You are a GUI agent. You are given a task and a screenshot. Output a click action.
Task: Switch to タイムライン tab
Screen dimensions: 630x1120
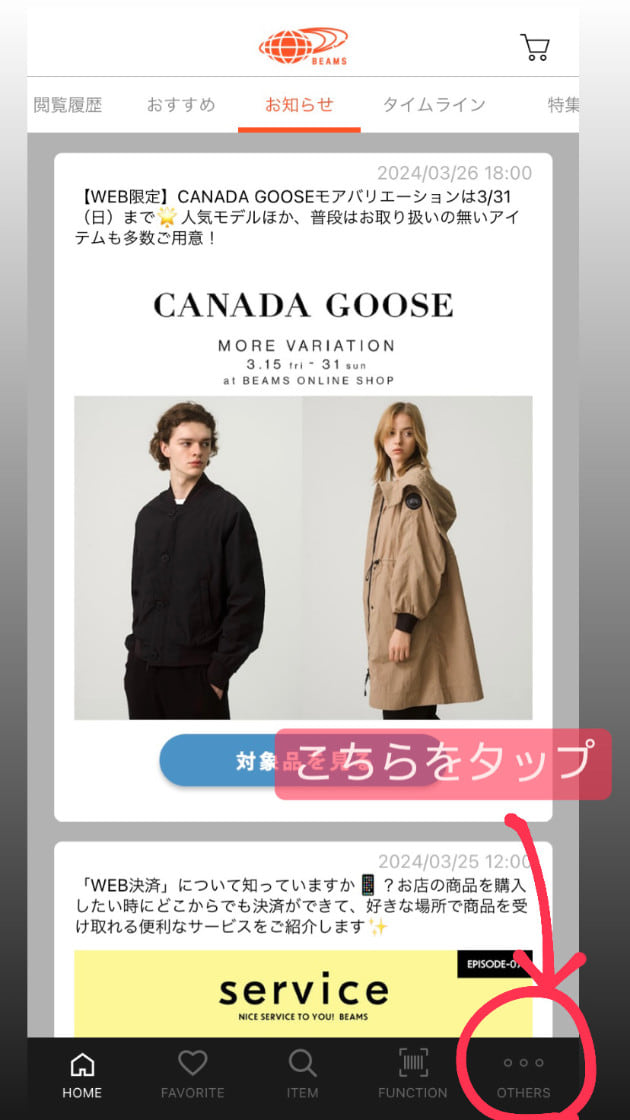pyautogui.click(x=434, y=105)
